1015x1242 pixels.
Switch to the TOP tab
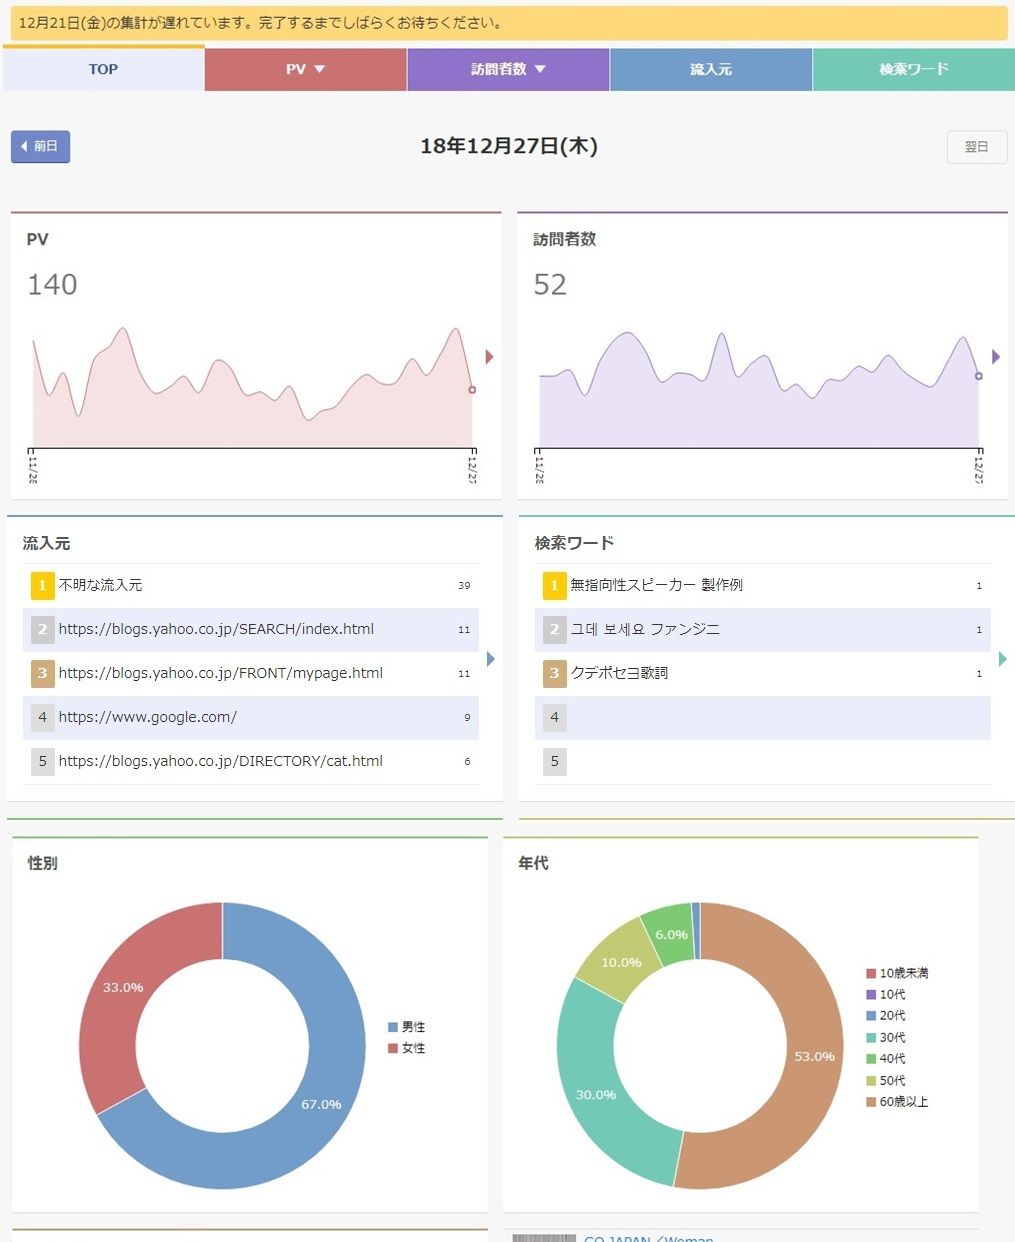pos(103,69)
